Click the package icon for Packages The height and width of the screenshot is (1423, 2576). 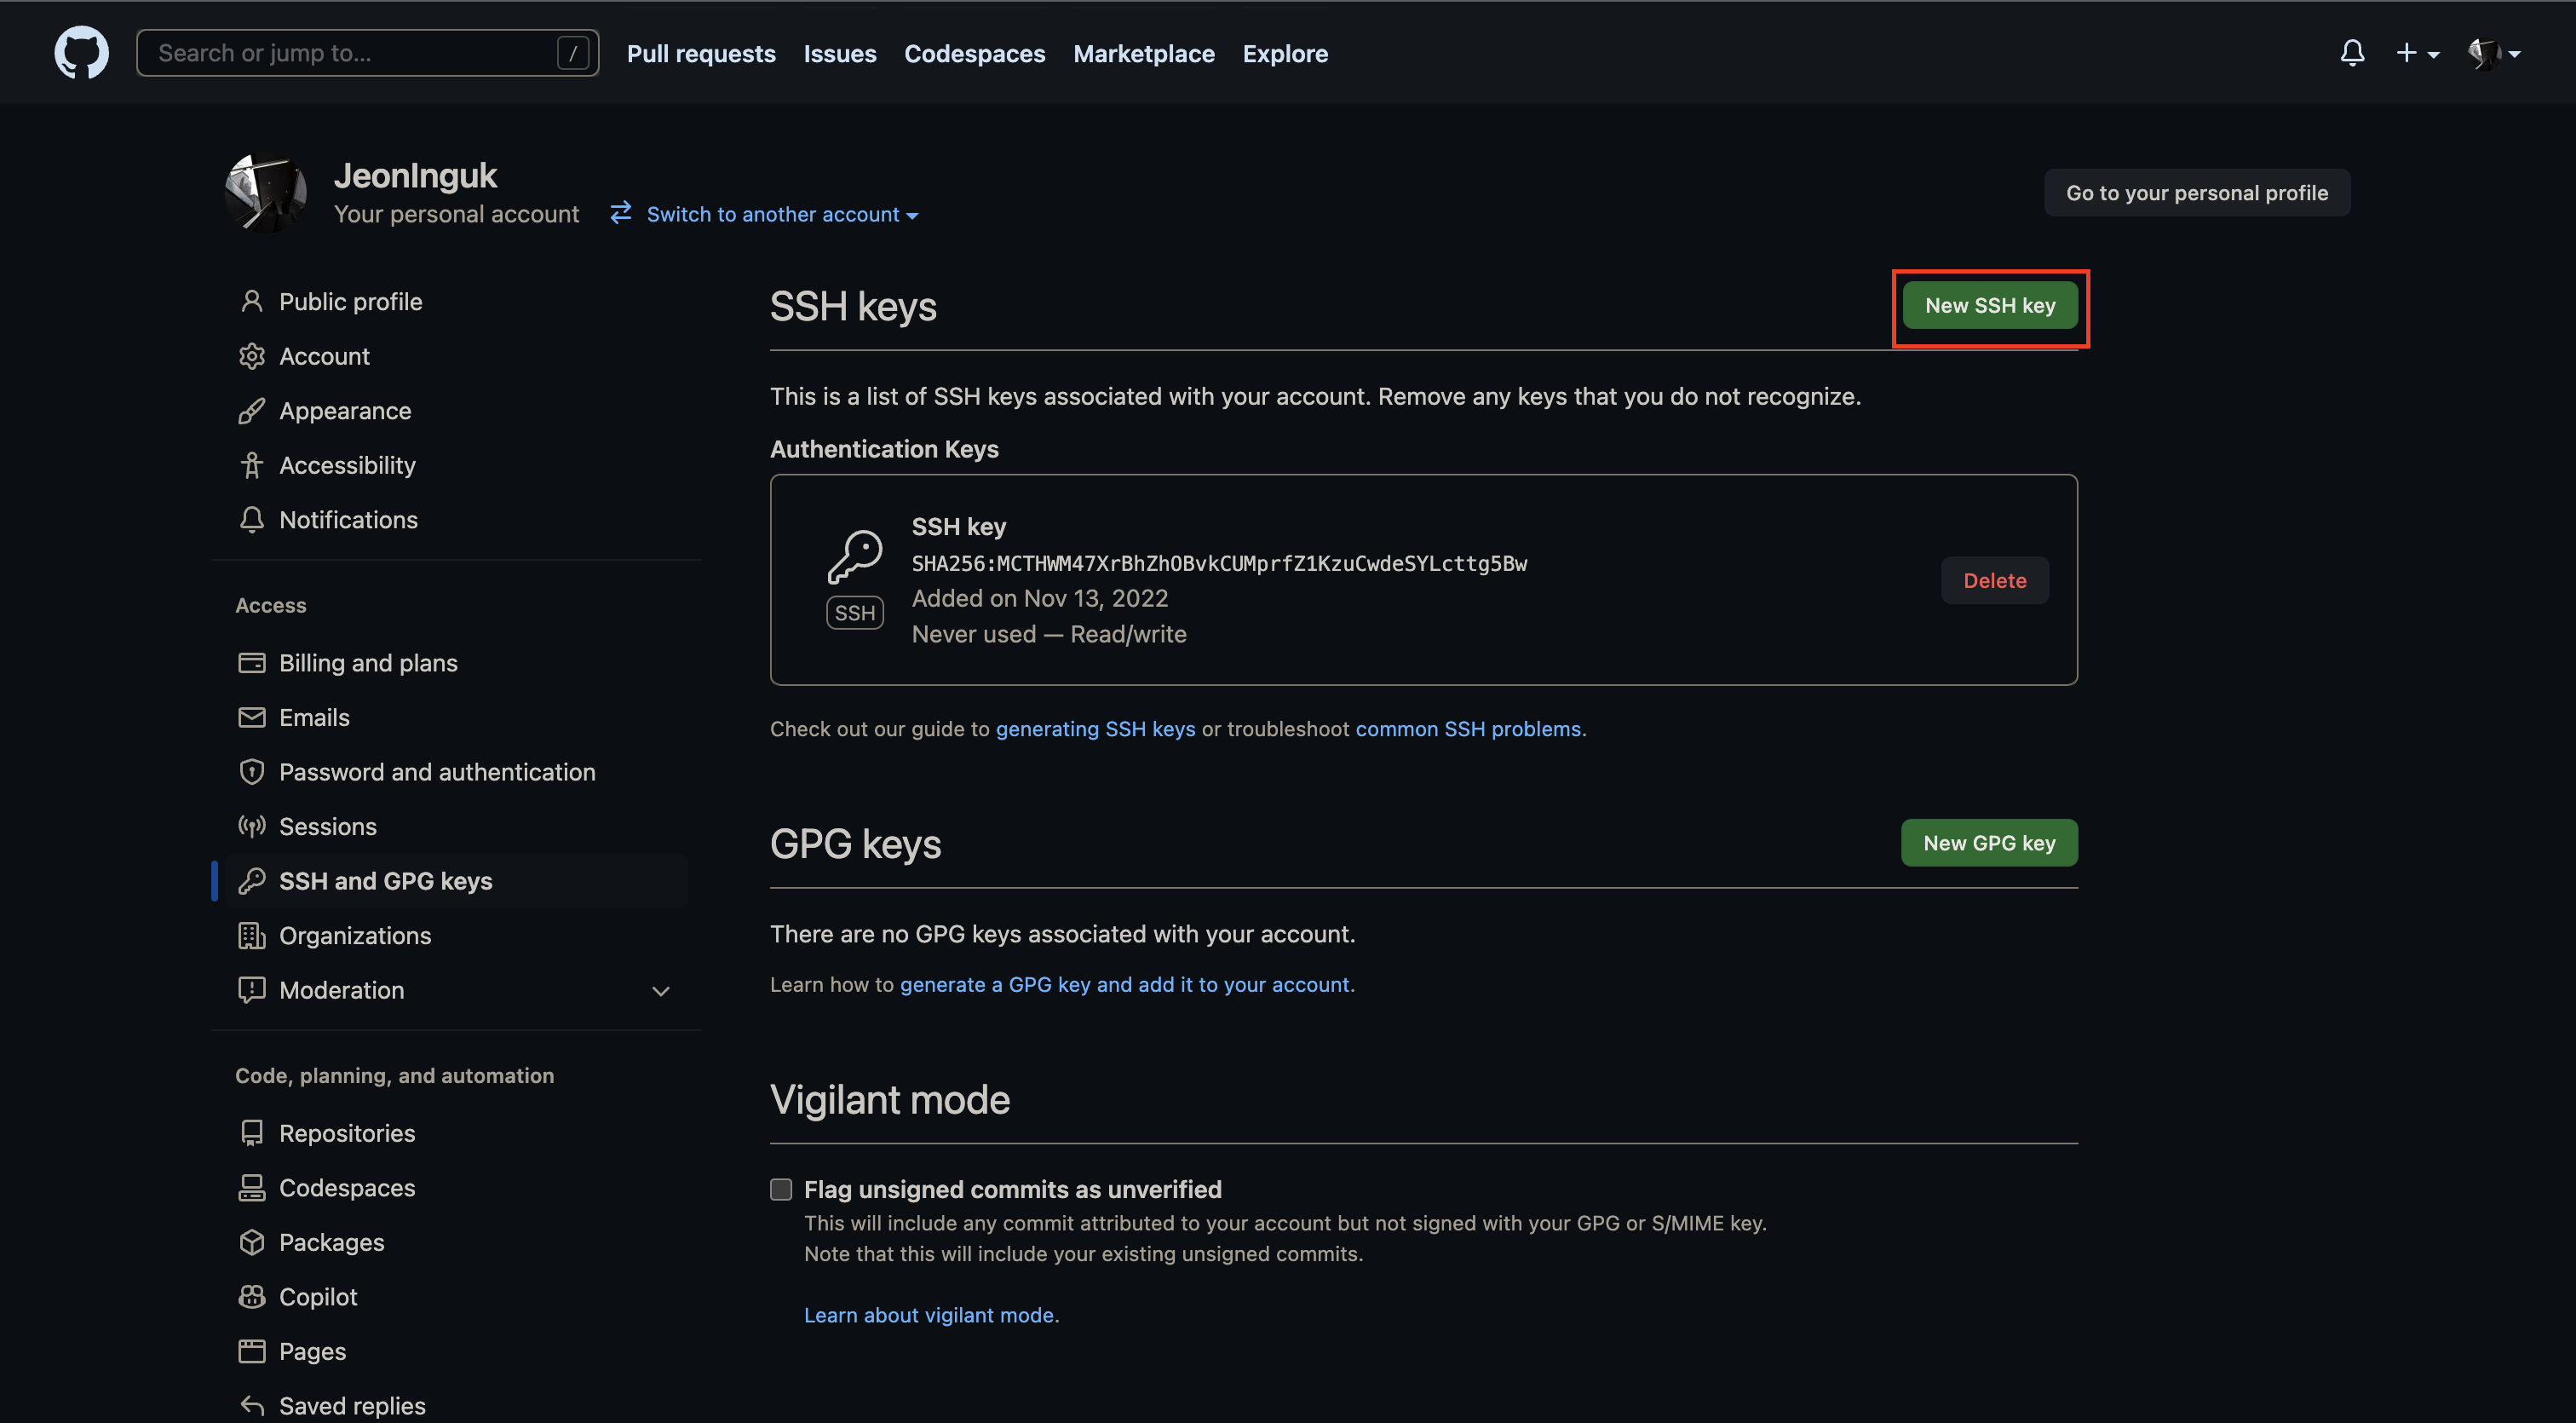tap(252, 1242)
